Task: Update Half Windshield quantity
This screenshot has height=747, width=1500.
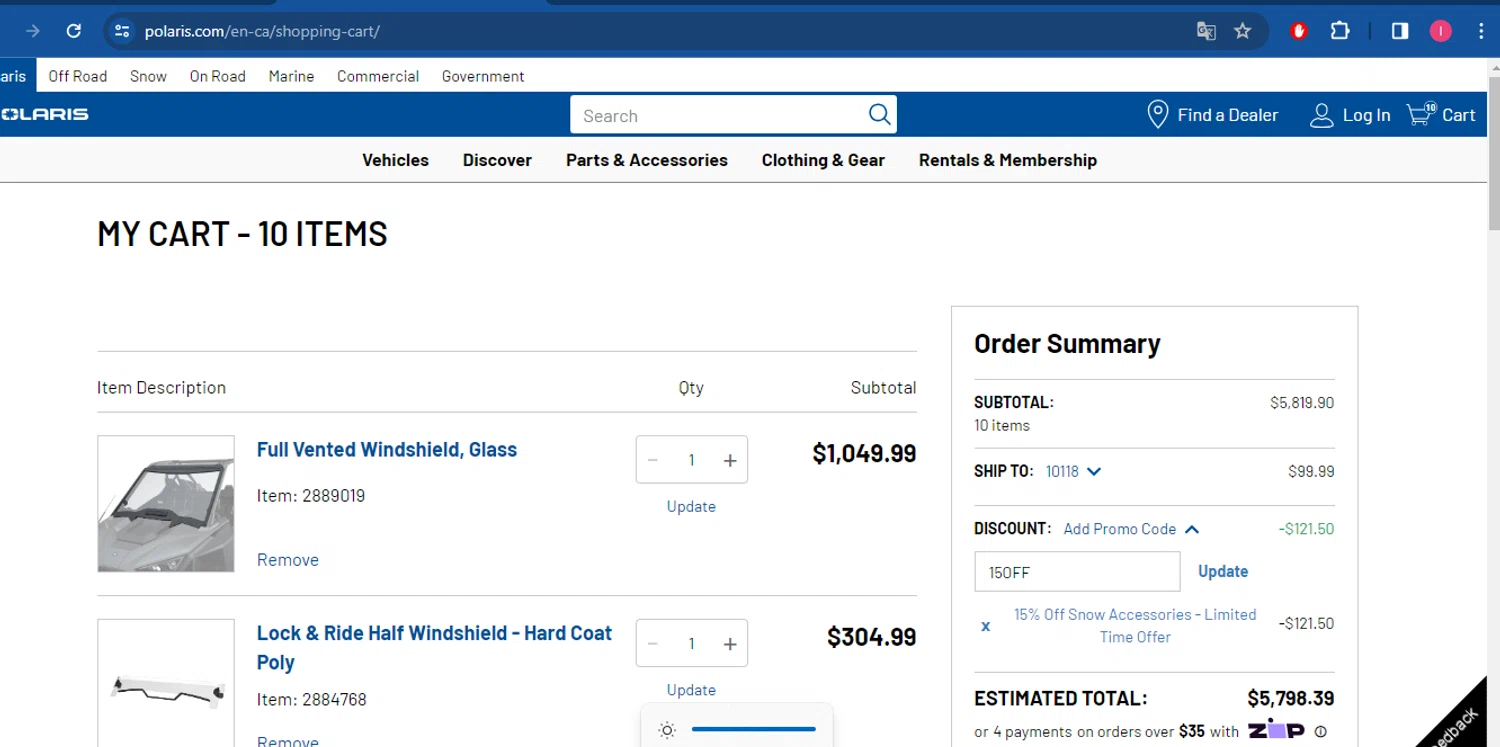Action: [691, 690]
